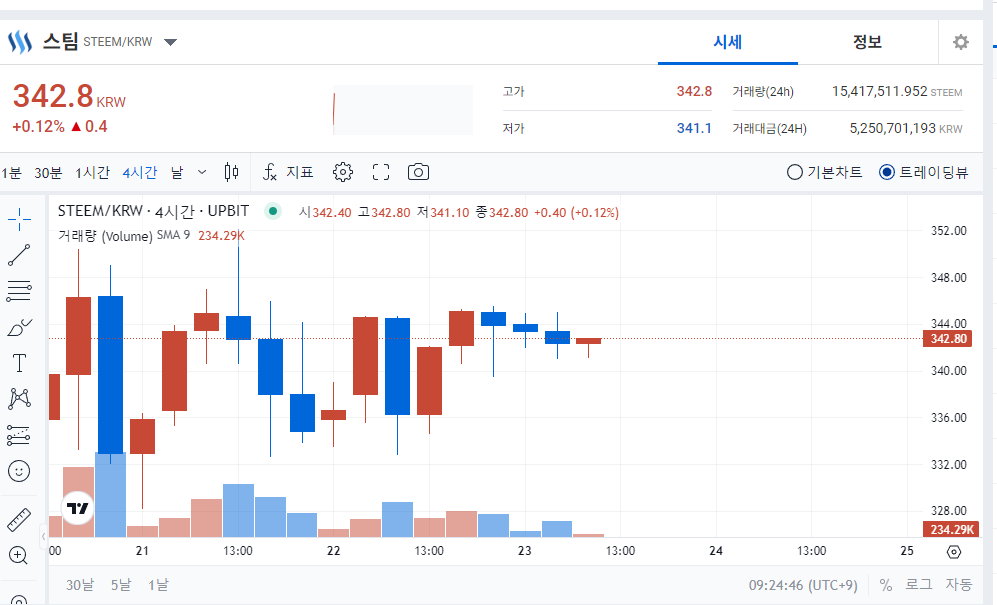Click the zoom in magnifier tool
Viewport: 997px width, 605px height.
(x=18, y=555)
